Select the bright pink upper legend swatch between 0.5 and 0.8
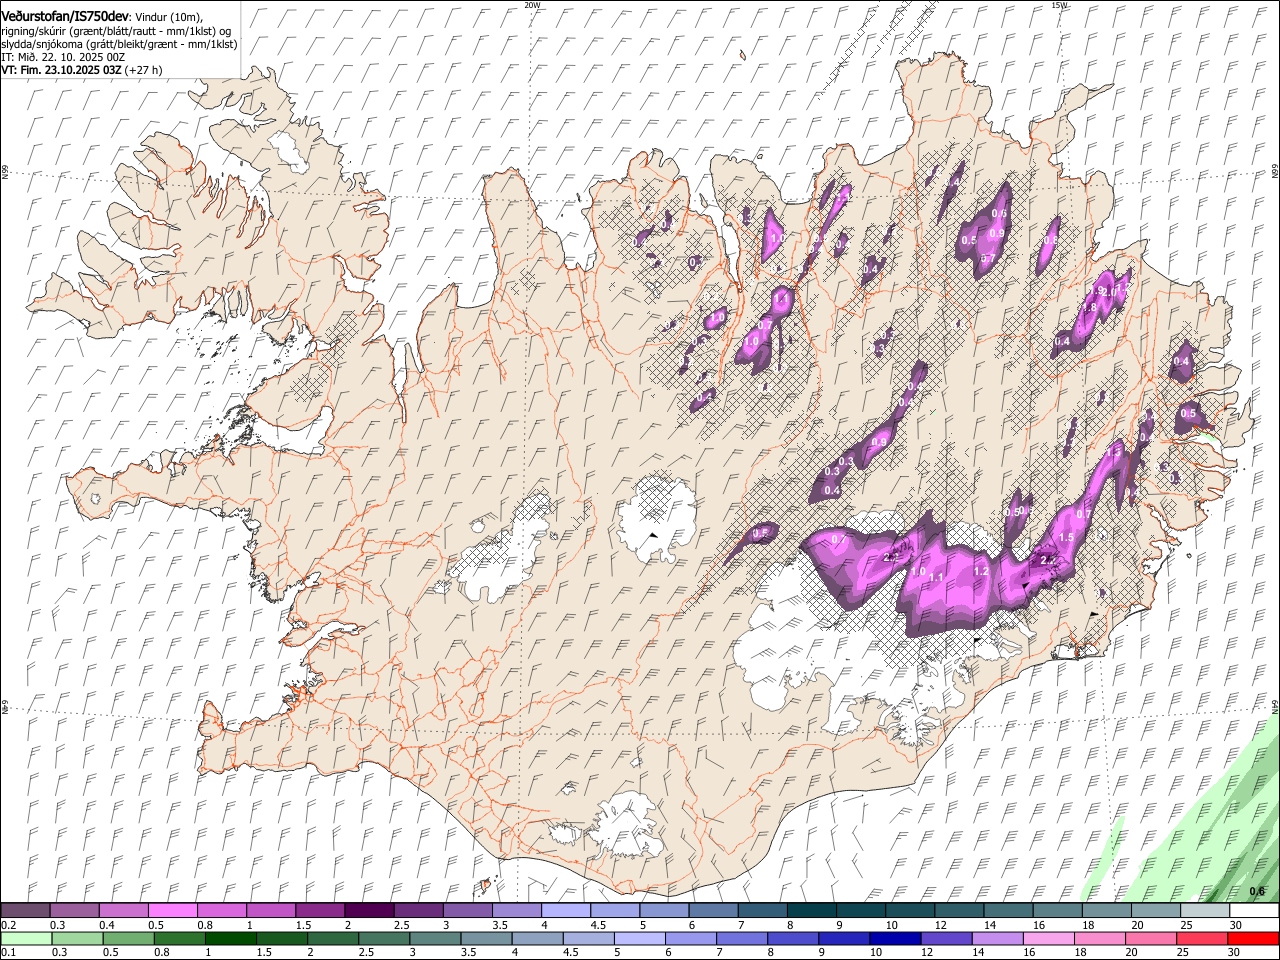Viewport: 1280px width, 960px height. 173,911
